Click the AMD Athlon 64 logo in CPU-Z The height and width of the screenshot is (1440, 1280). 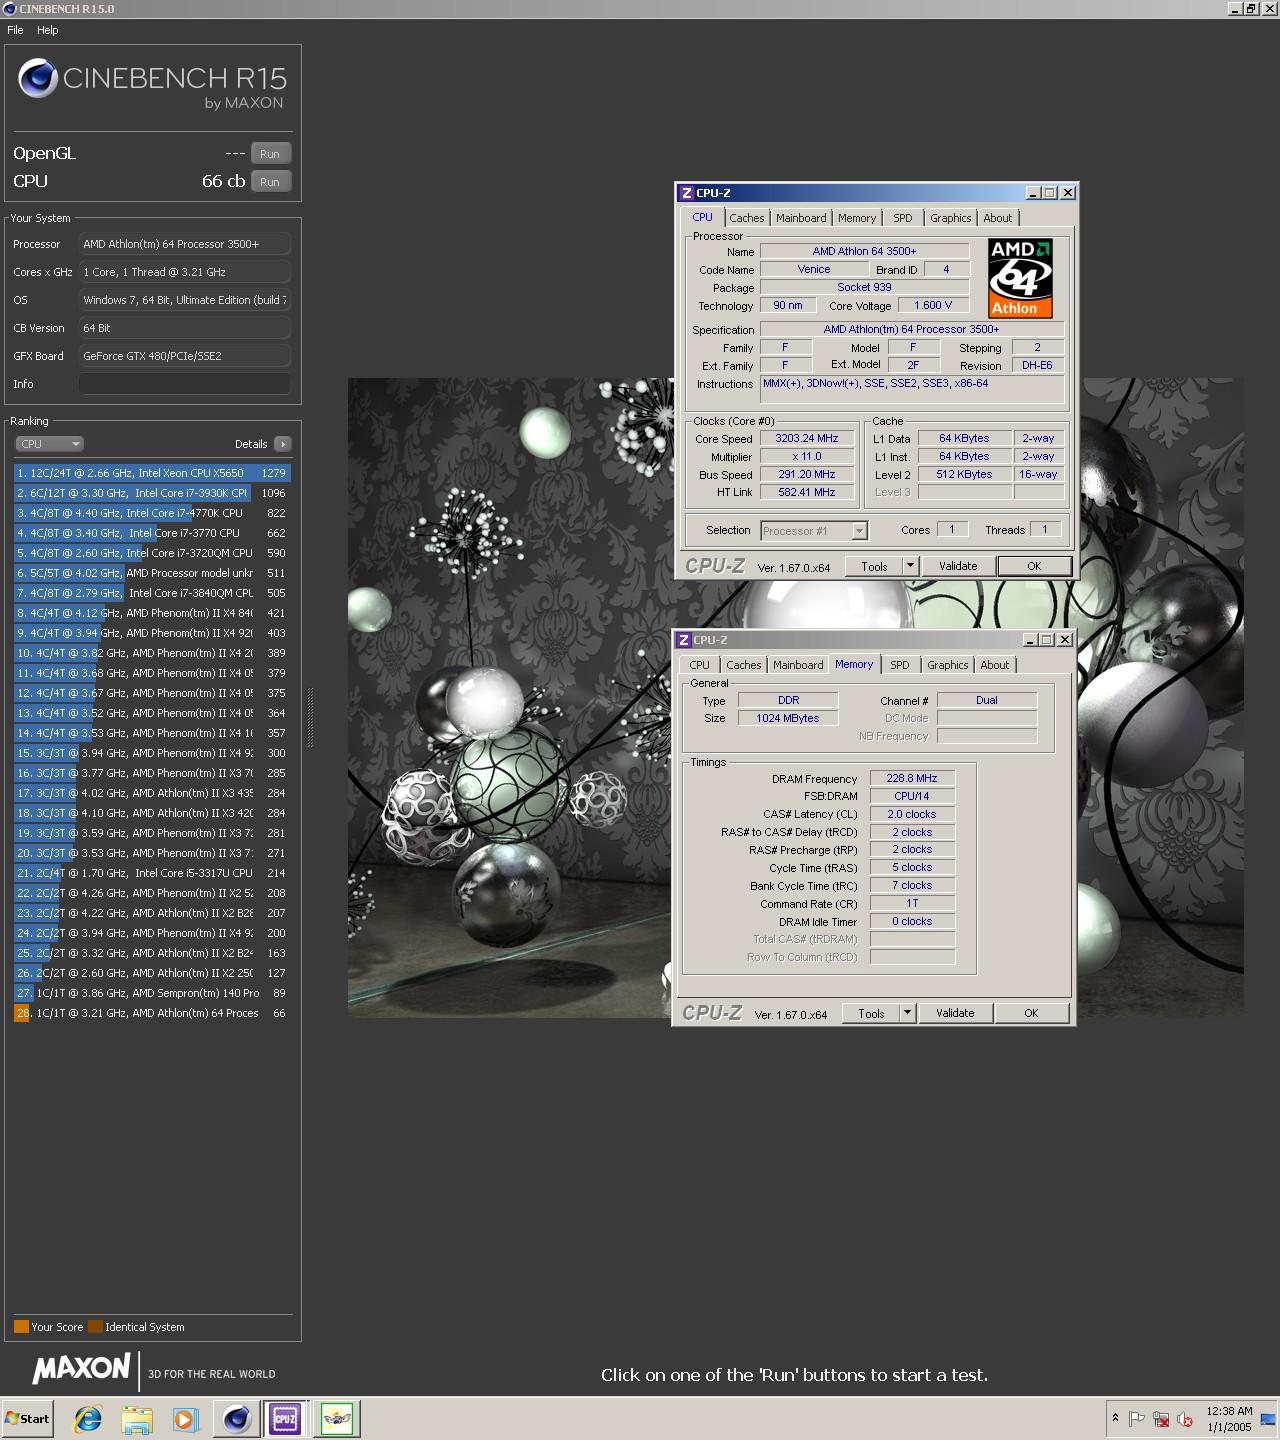1020,278
